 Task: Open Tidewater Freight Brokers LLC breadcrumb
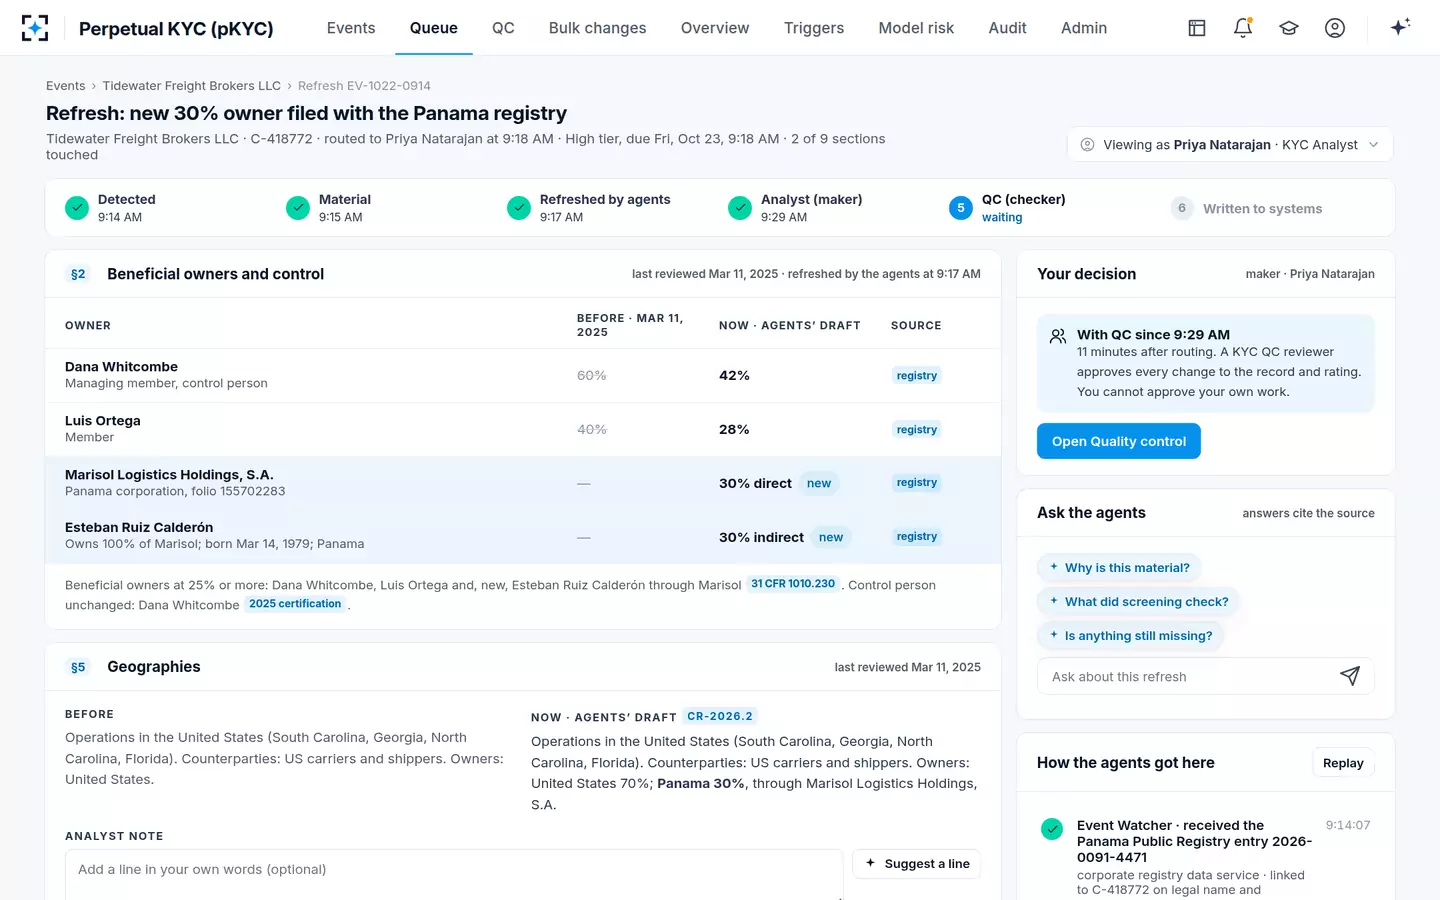coord(192,86)
